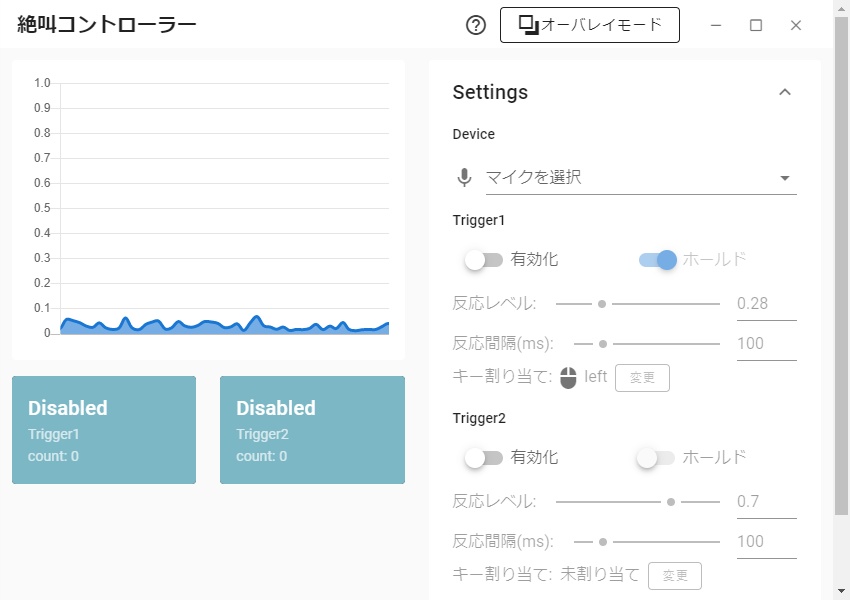Enable the Trigger1 有効化 toggle
Viewport: 850px width, 600px height.
click(480, 259)
